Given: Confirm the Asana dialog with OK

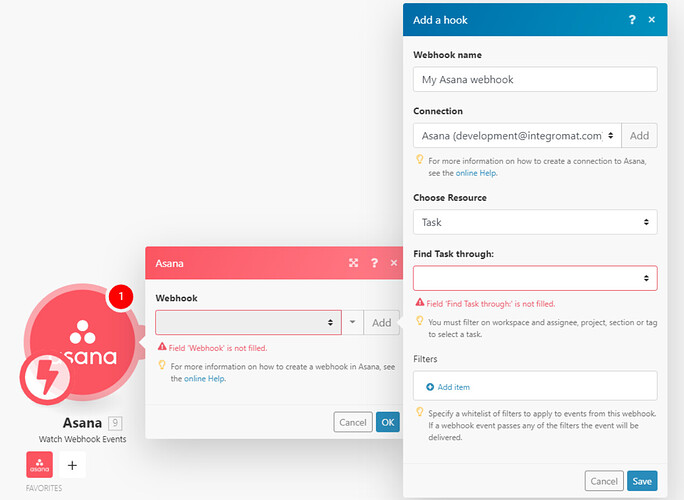Looking at the screenshot, I should coord(388,422).
